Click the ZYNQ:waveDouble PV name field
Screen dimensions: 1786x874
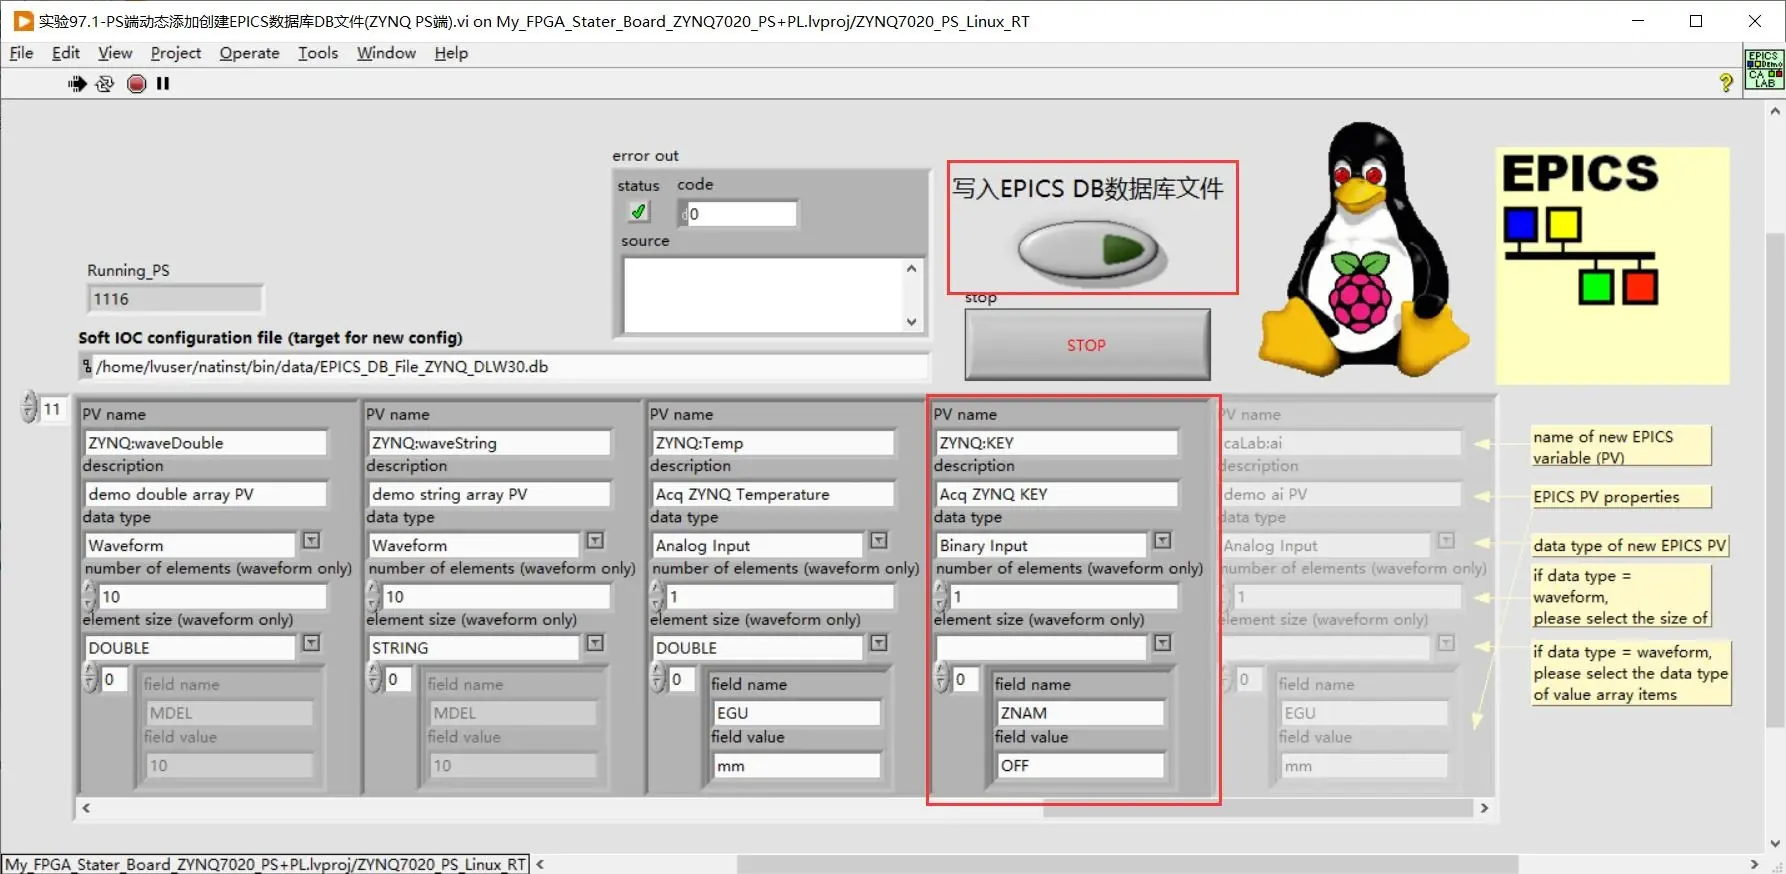point(206,443)
